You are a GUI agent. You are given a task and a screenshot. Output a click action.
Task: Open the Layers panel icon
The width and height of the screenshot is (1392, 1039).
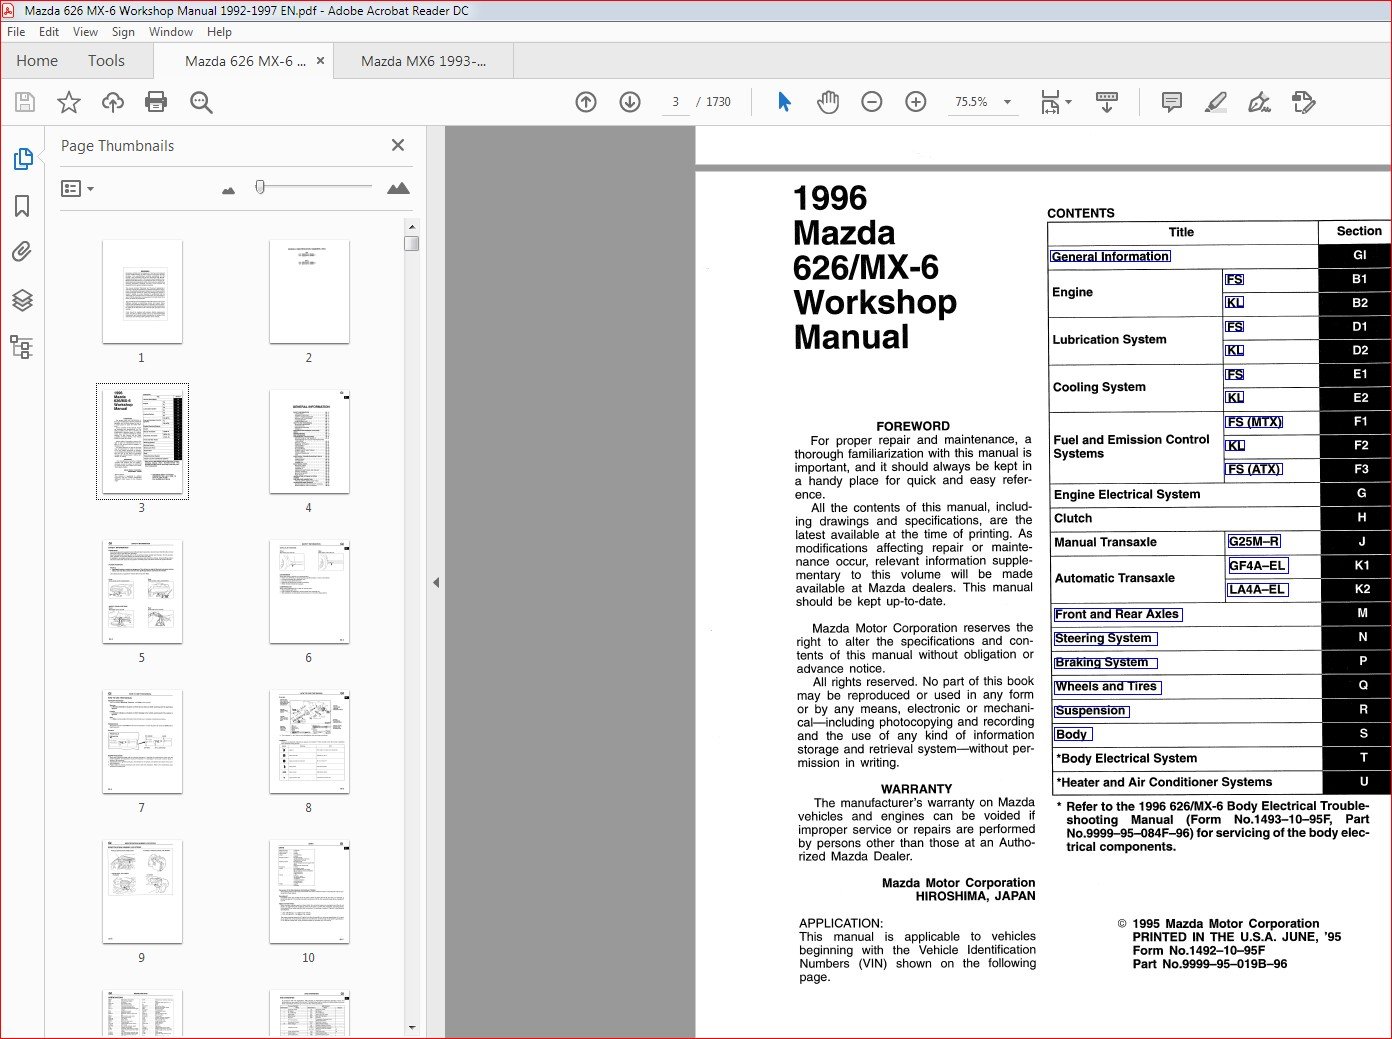[x=22, y=300]
